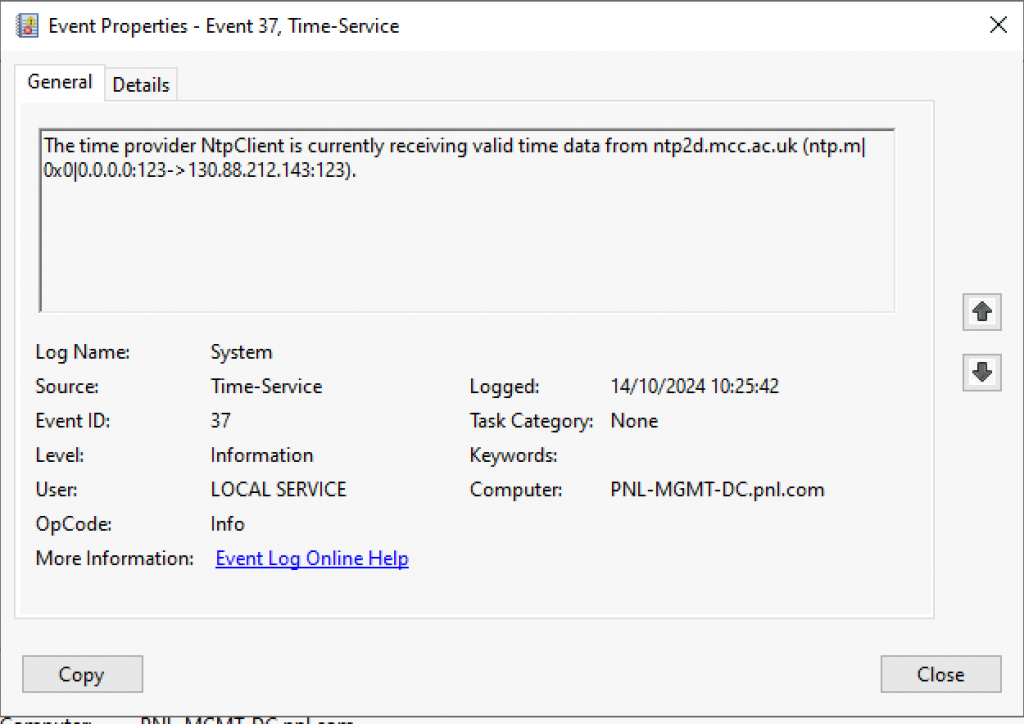The image size is (1024, 724).
Task: Click the Source value Time-Service
Action: [x=266, y=386]
